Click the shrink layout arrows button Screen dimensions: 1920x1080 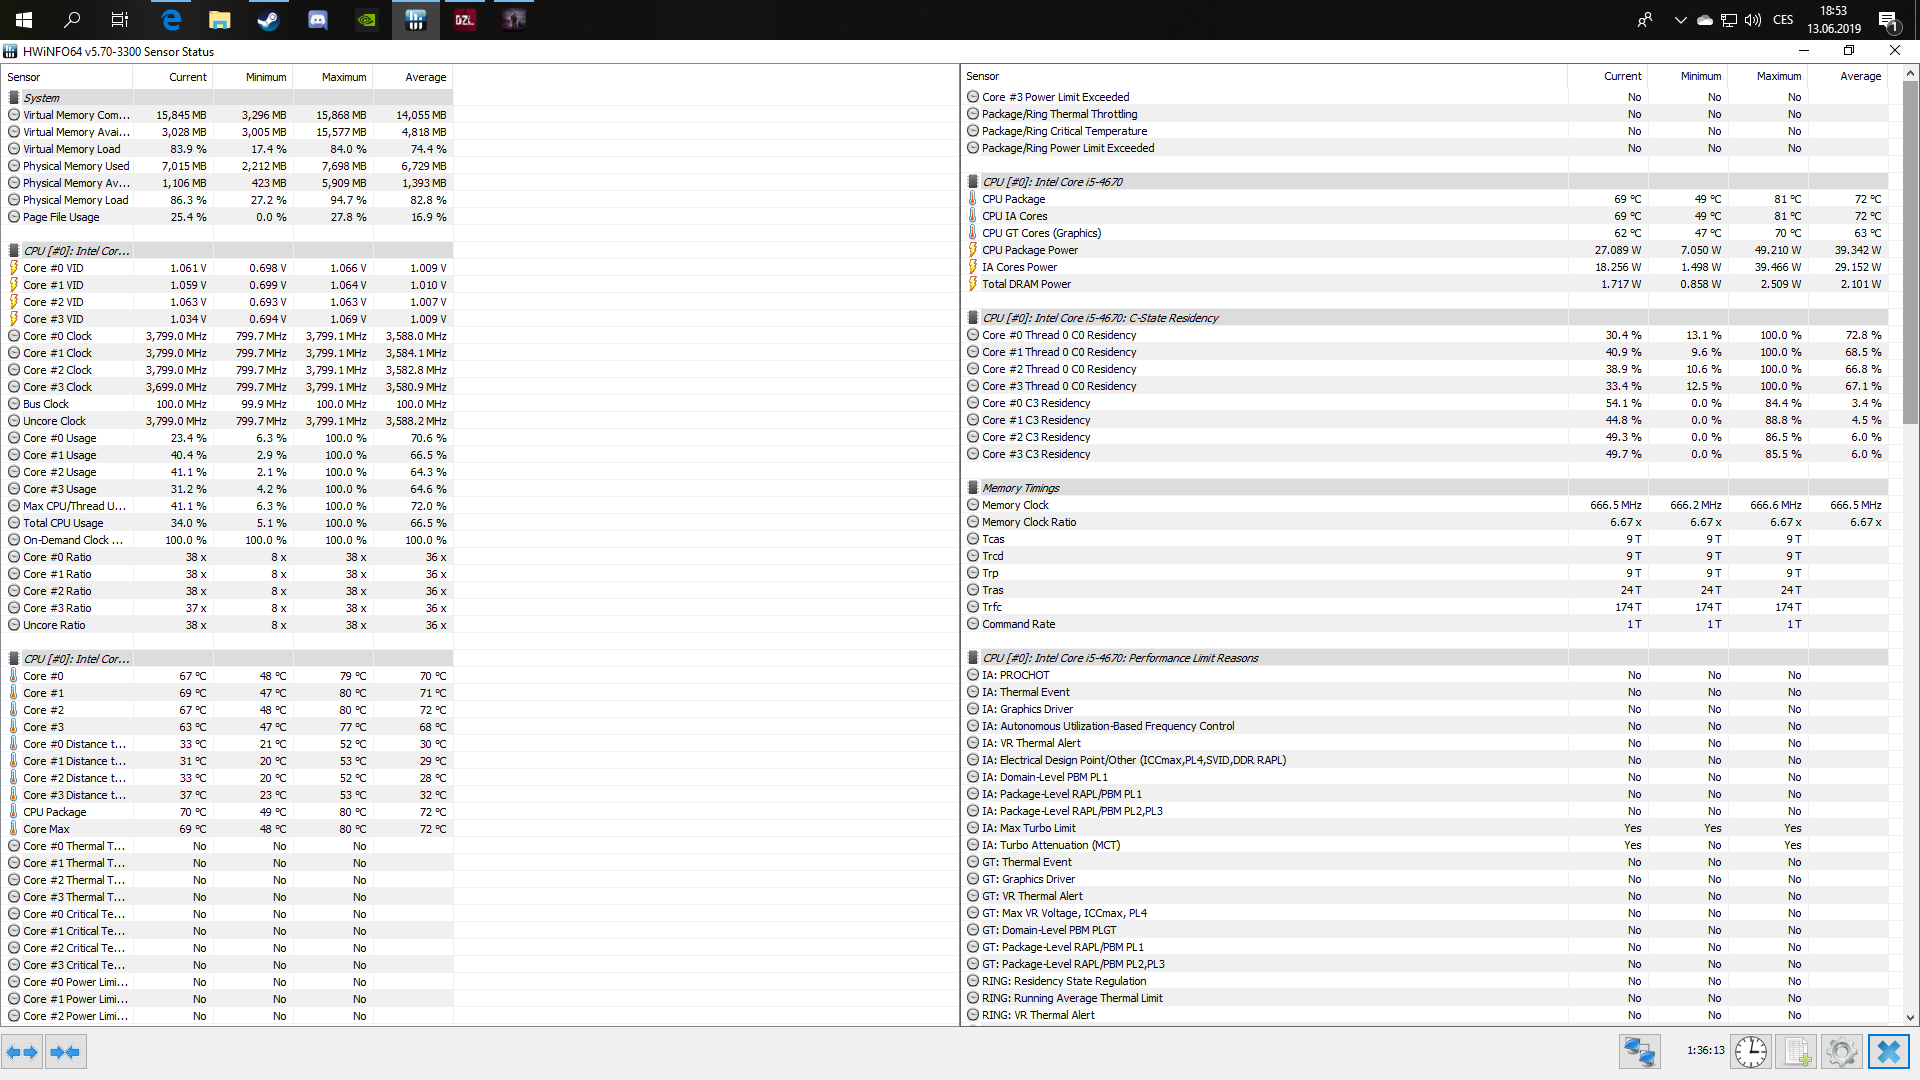pyautogui.click(x=65, y=1052)
